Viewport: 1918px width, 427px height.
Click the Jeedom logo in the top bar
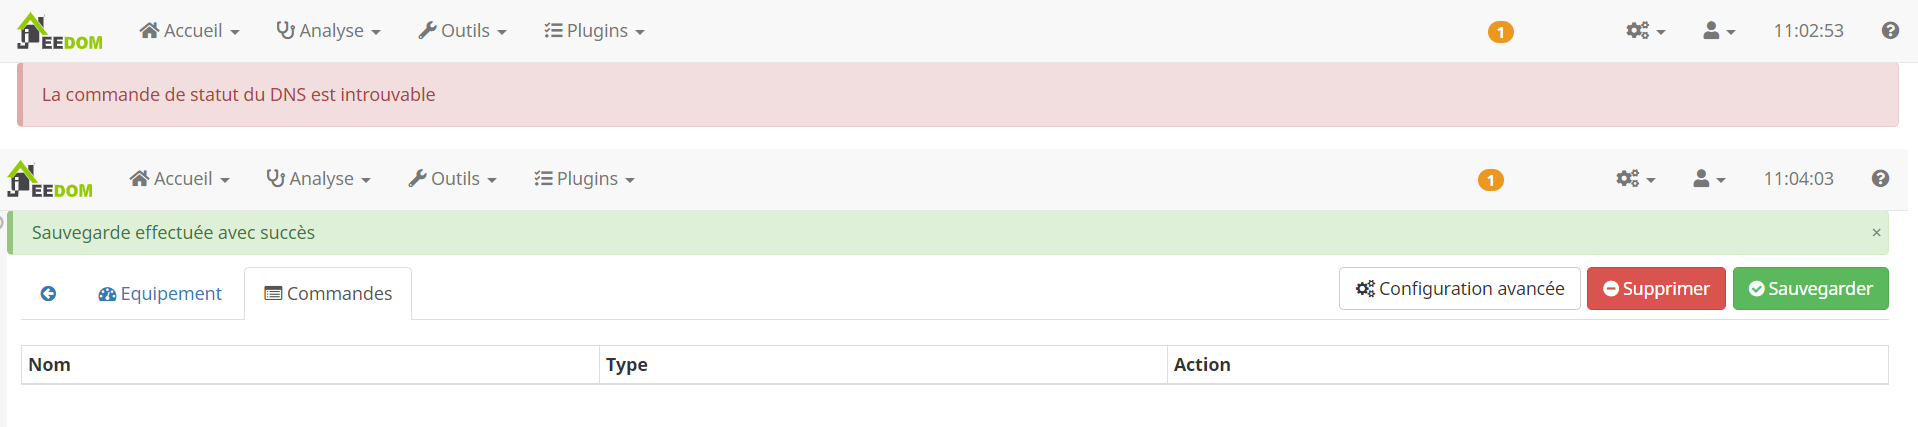click(x=60, y=31)
